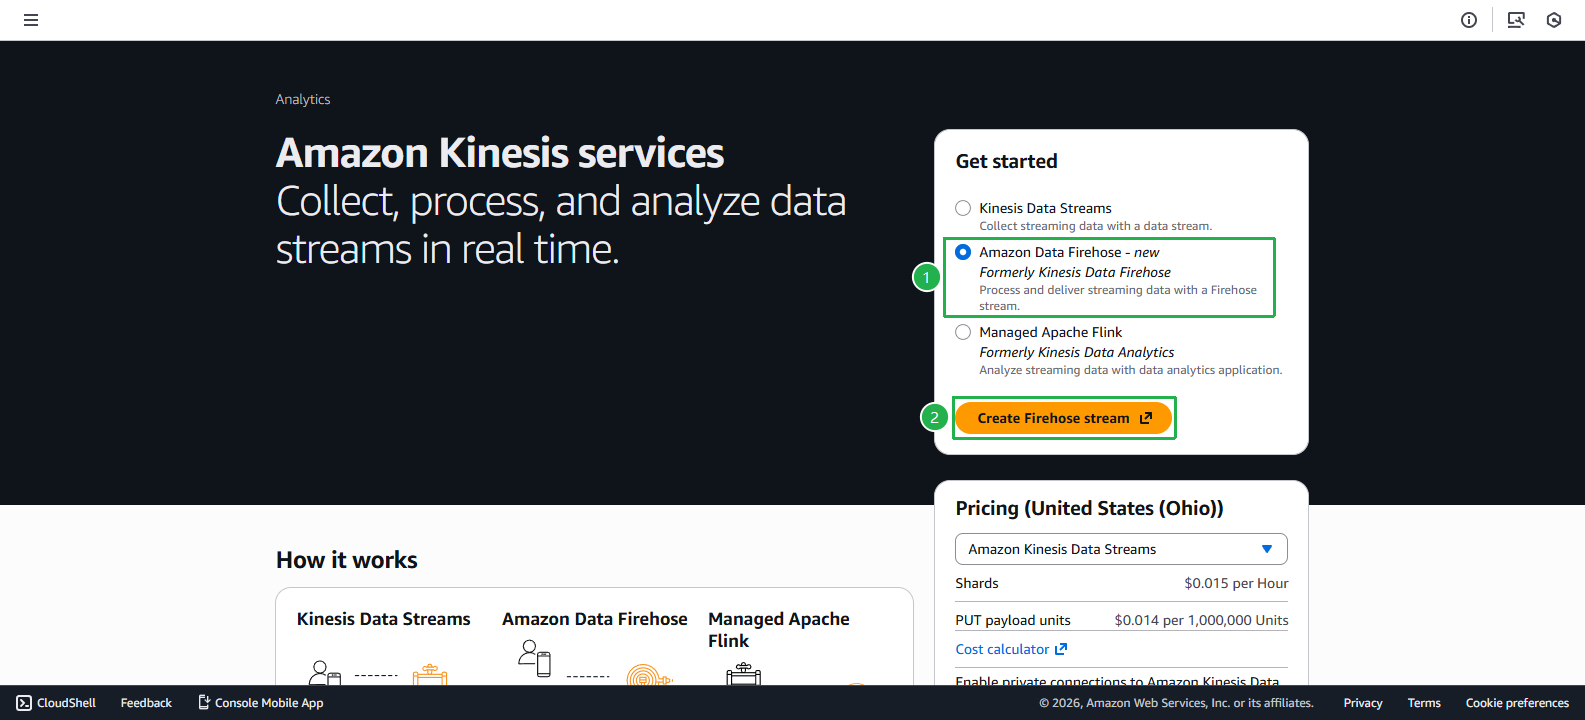Open the info panel icon
1585x720 pixels.
(x=1469, y=20)
